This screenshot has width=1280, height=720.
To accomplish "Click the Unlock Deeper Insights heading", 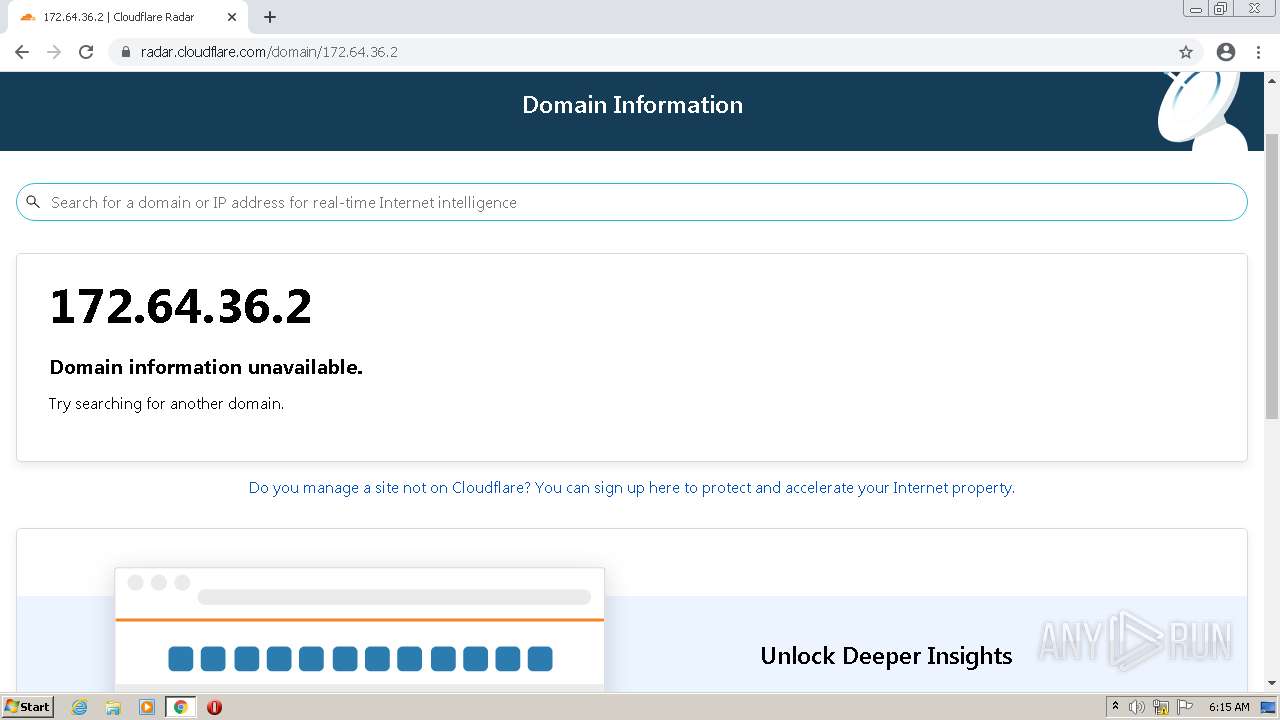I will pos(886,656).
